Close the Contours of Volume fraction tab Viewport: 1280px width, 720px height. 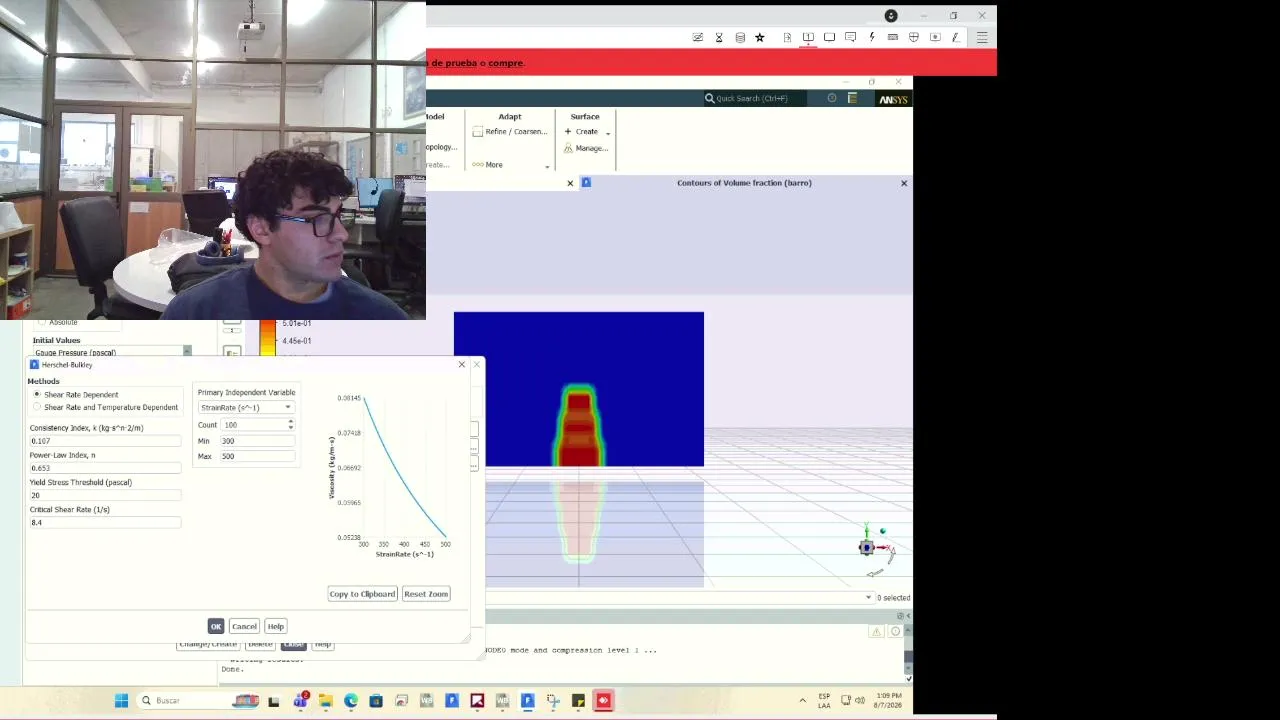pos(904,183)
